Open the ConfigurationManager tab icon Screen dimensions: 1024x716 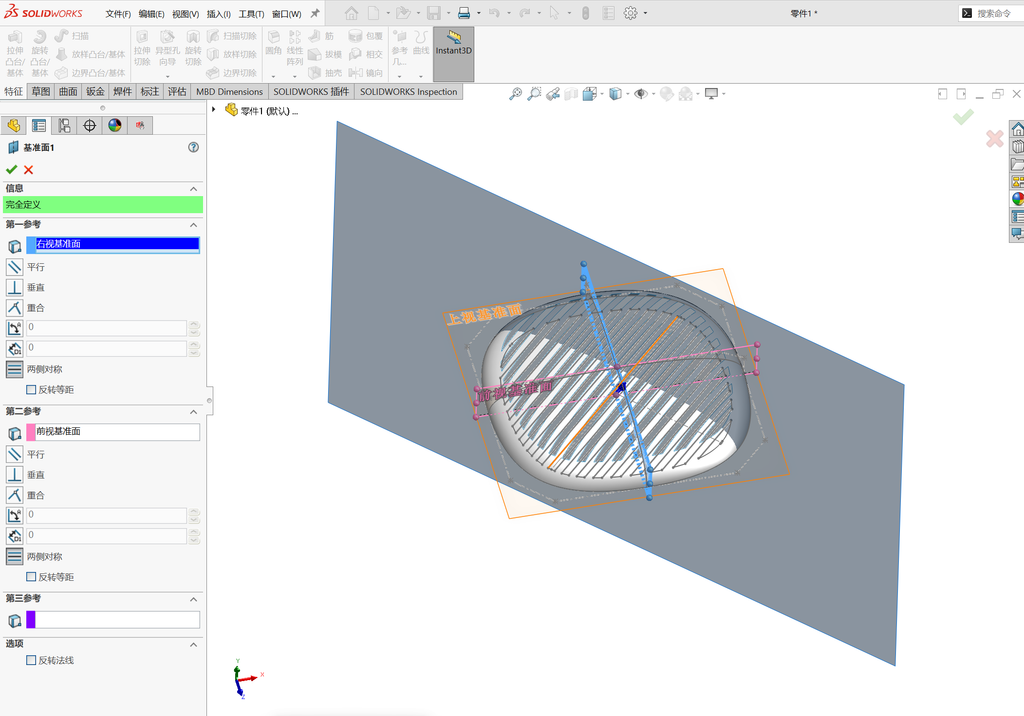[64, 125]
